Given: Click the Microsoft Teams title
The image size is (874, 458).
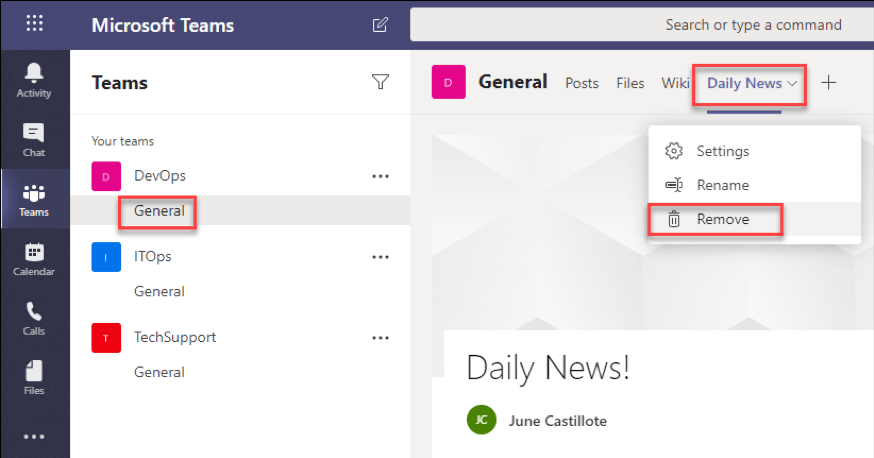Looking at the screenshot, I should (x=163, y=25).
